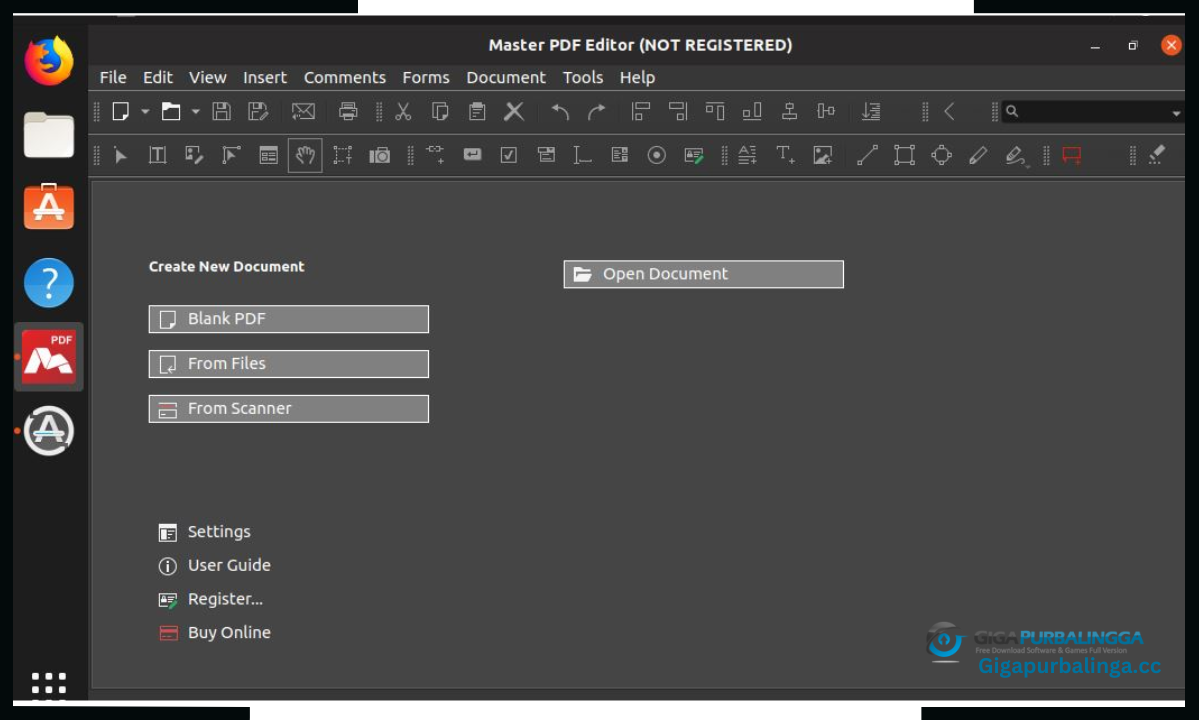Toggle the Hand tool
1200x720 pixels.
(x=305, y=155)
